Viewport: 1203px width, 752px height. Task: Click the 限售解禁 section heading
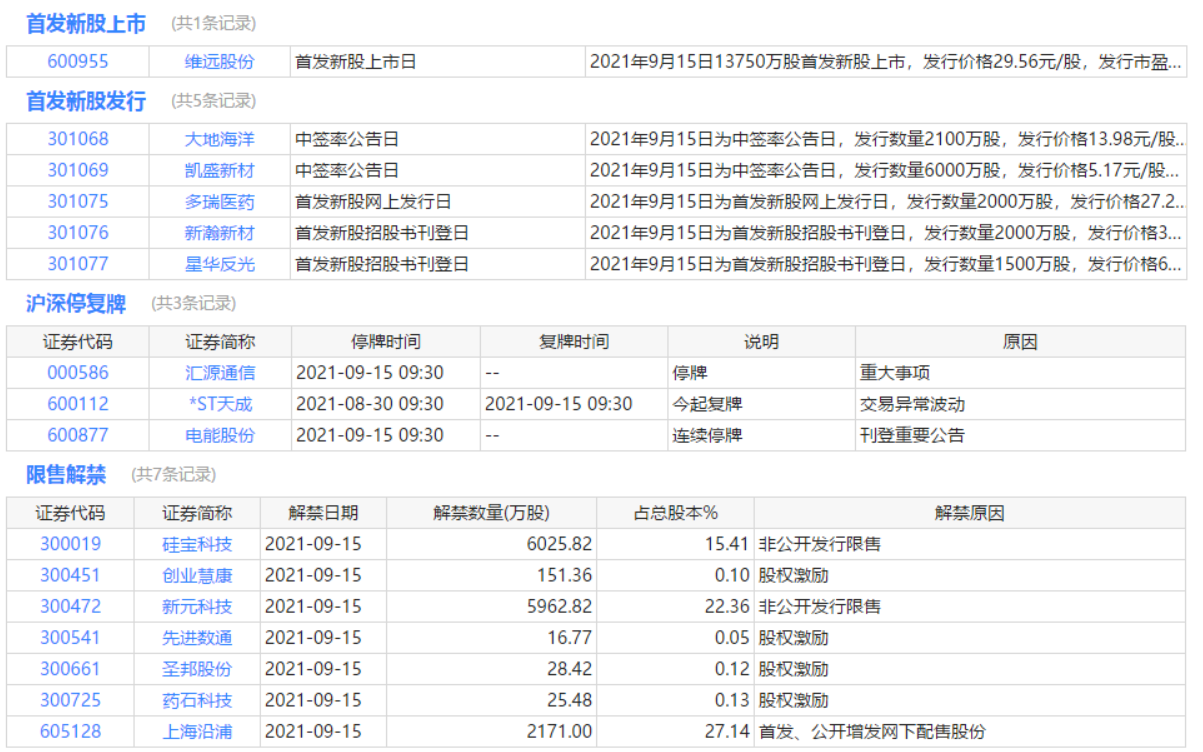point(66,474)
